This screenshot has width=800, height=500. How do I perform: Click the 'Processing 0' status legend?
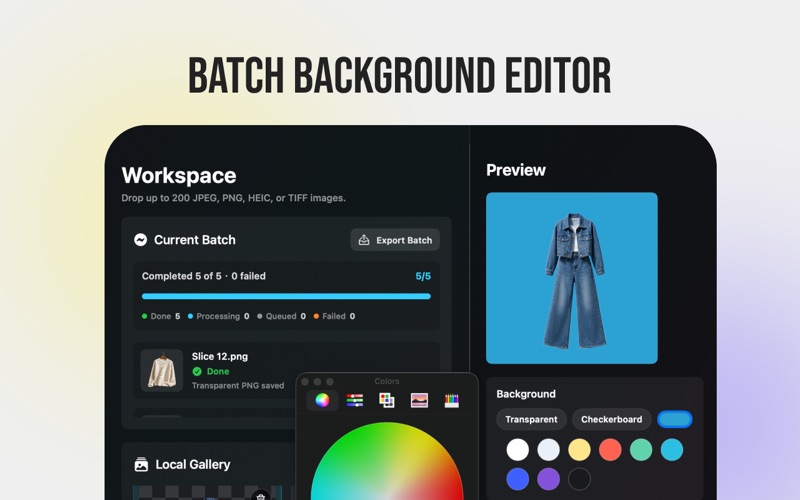(x=218, y=316)
